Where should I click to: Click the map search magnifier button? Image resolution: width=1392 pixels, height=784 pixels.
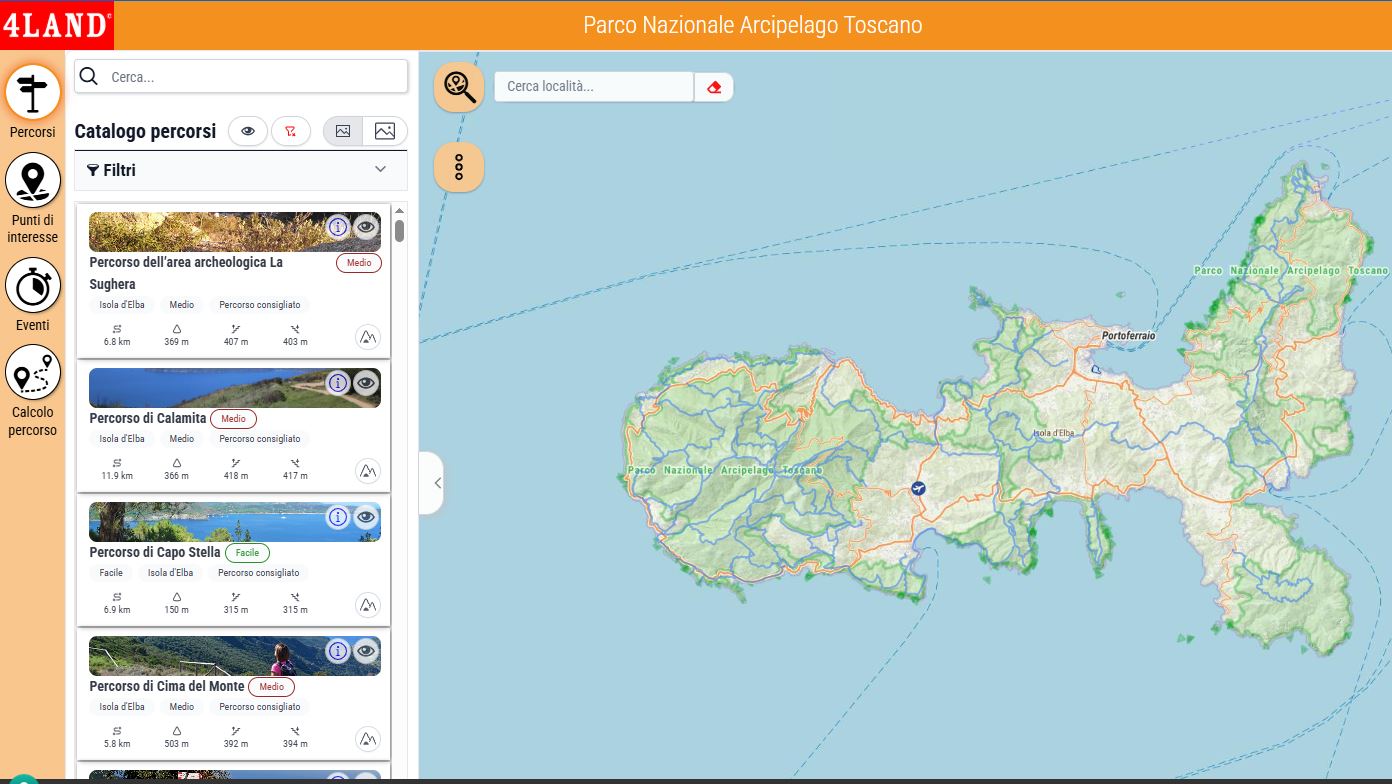tap(459, 86)
